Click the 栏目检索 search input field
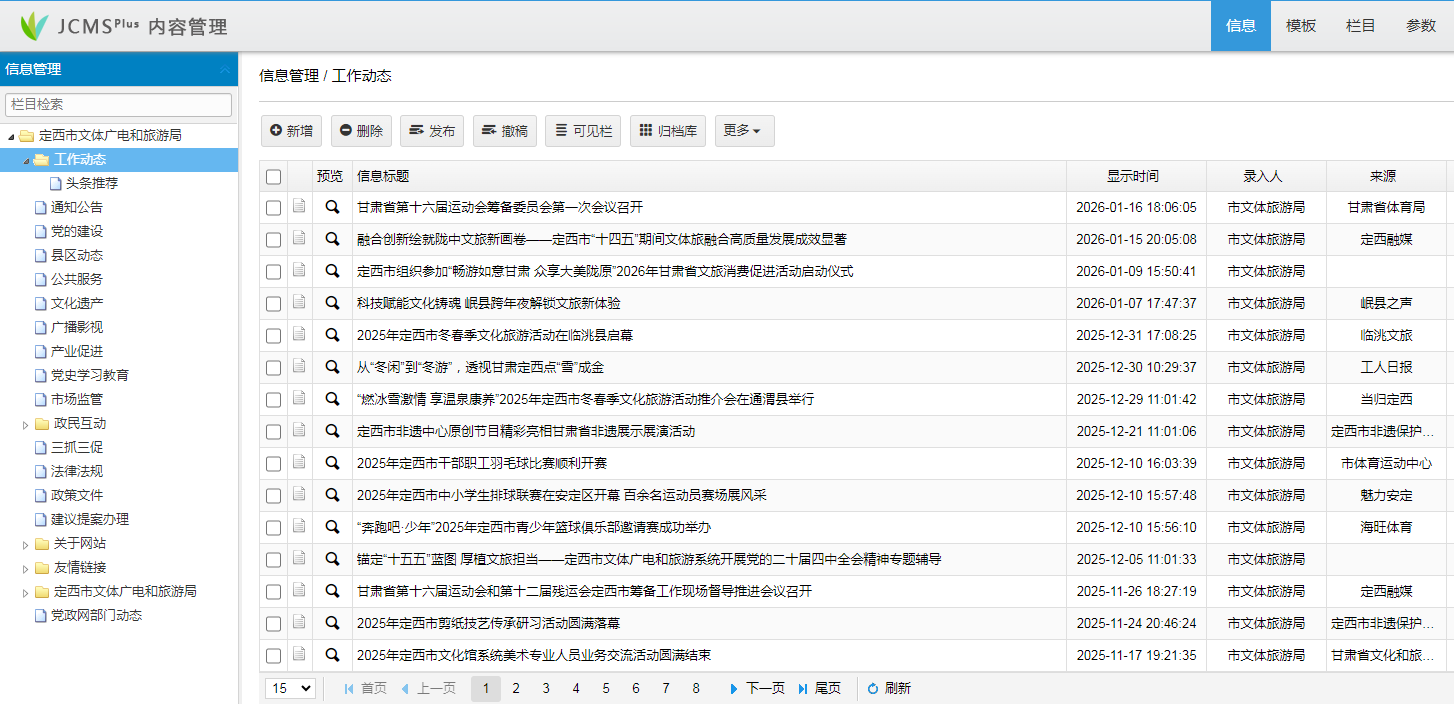This screenshot has width=1454, height=704. pyautogui.click(x=118, y=104)
